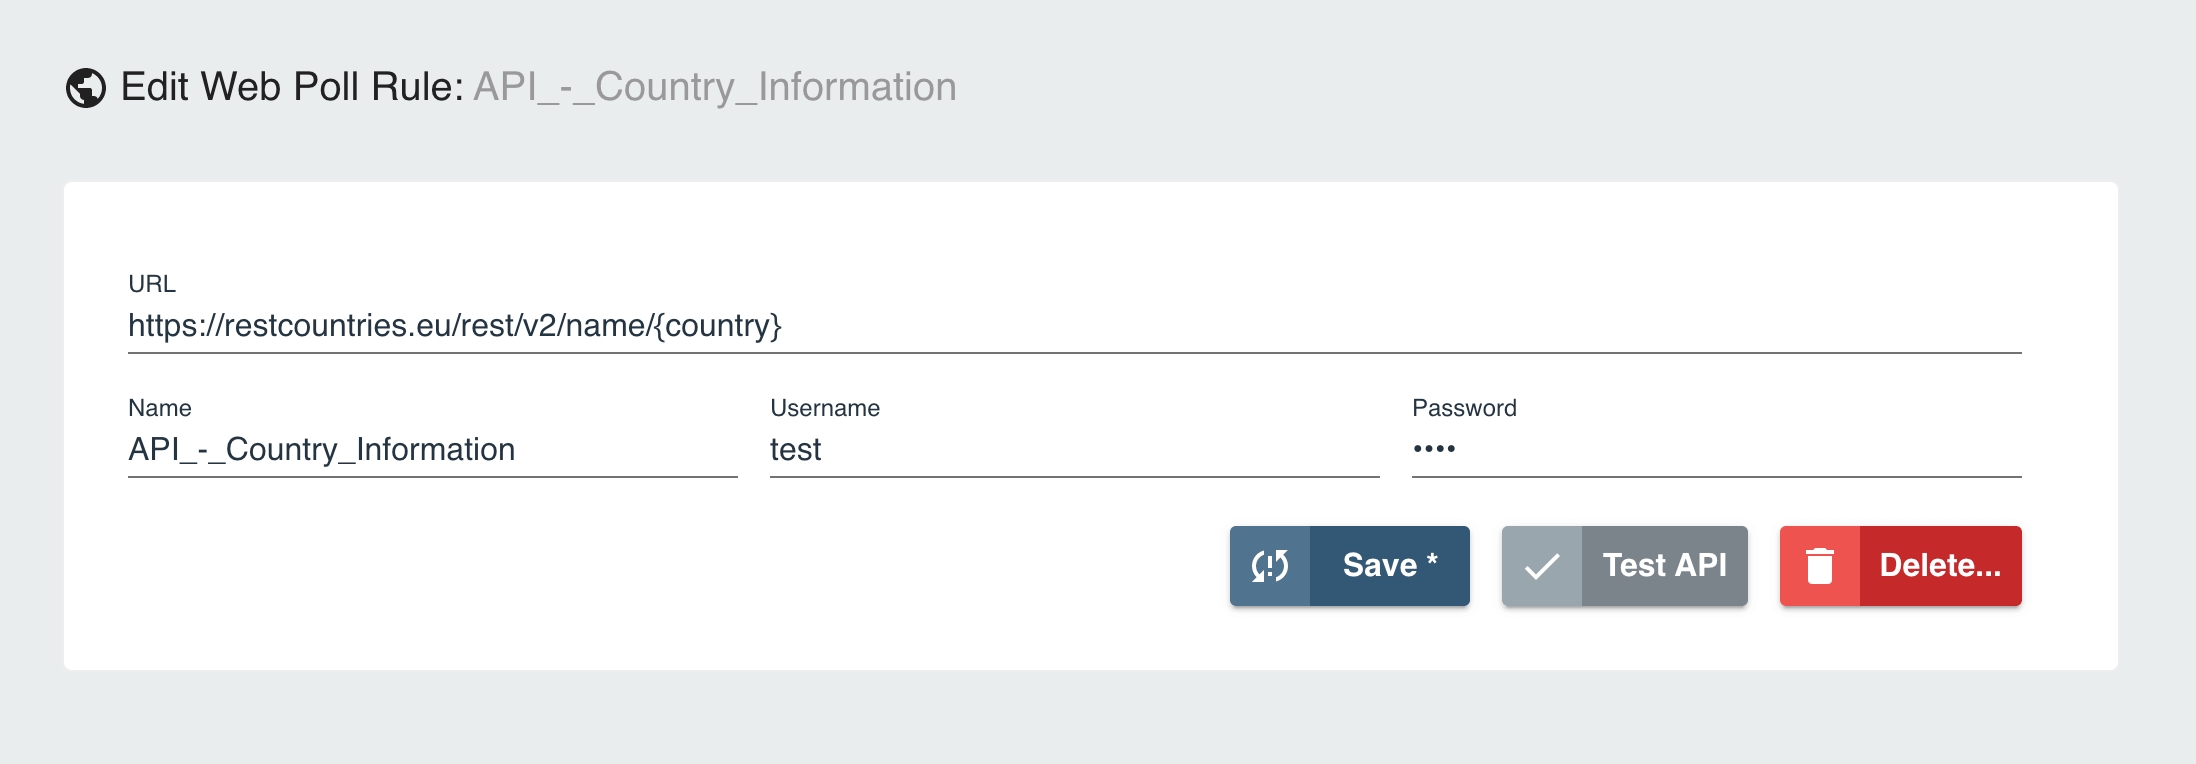Click the 'Password' field label

pos(1464,408)
